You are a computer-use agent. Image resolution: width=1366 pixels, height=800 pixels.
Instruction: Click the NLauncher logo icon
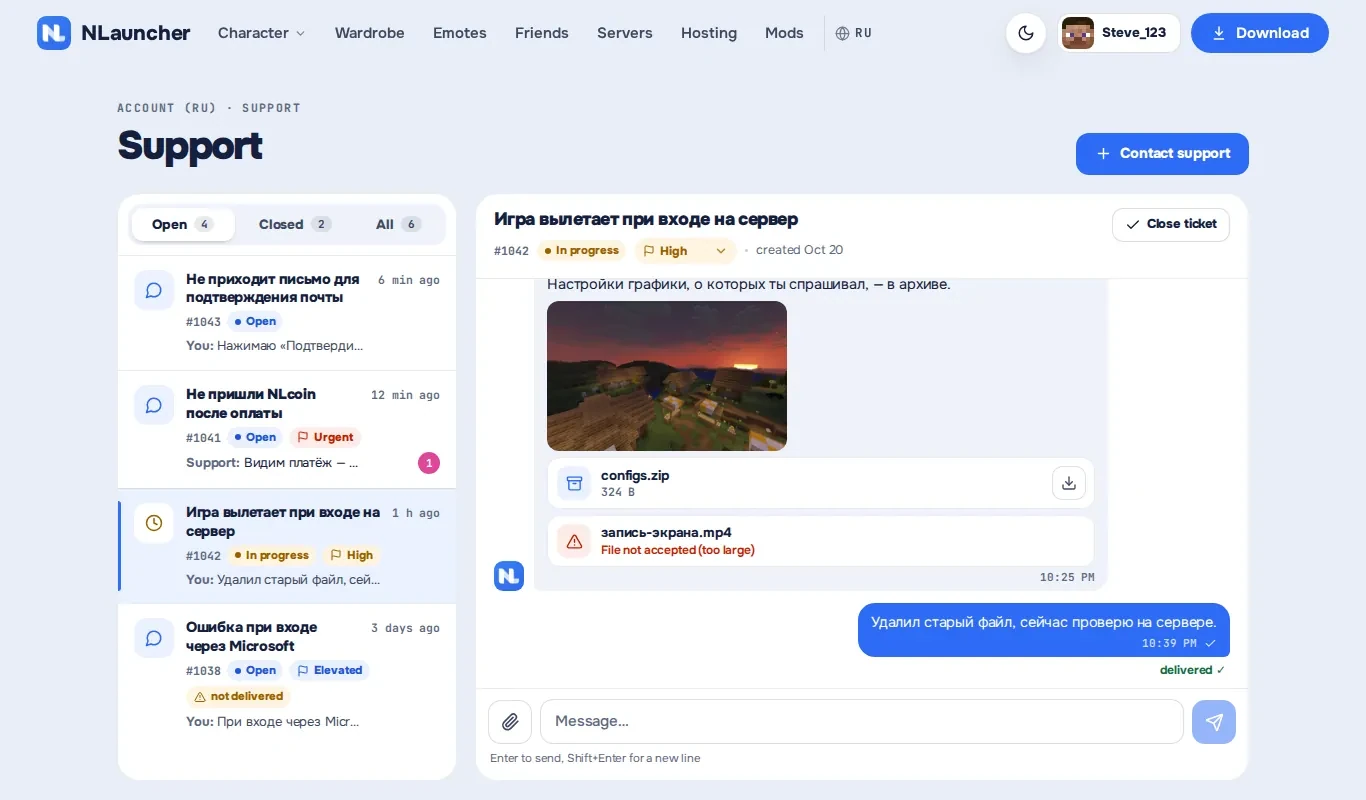tap(54, 33)
